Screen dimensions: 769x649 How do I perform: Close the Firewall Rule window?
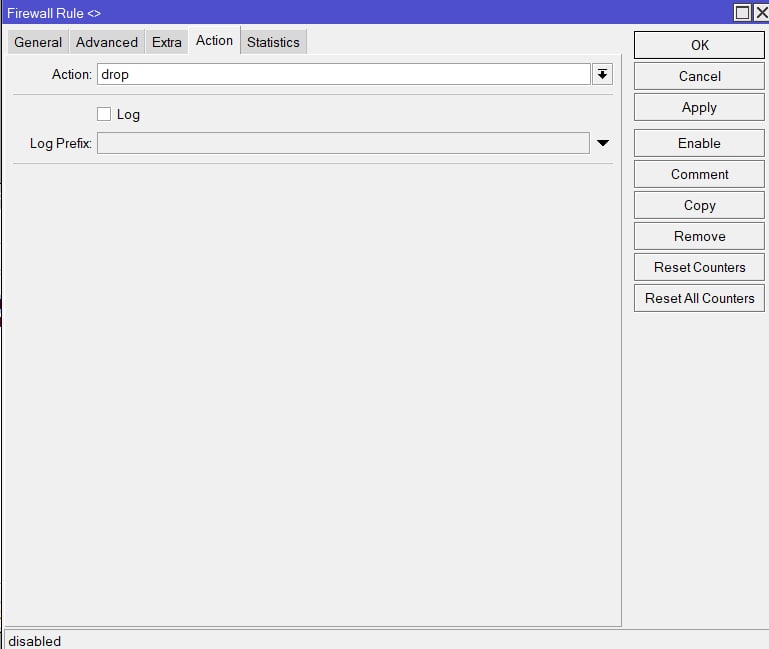pyautogui.click(x=762, y=12)
